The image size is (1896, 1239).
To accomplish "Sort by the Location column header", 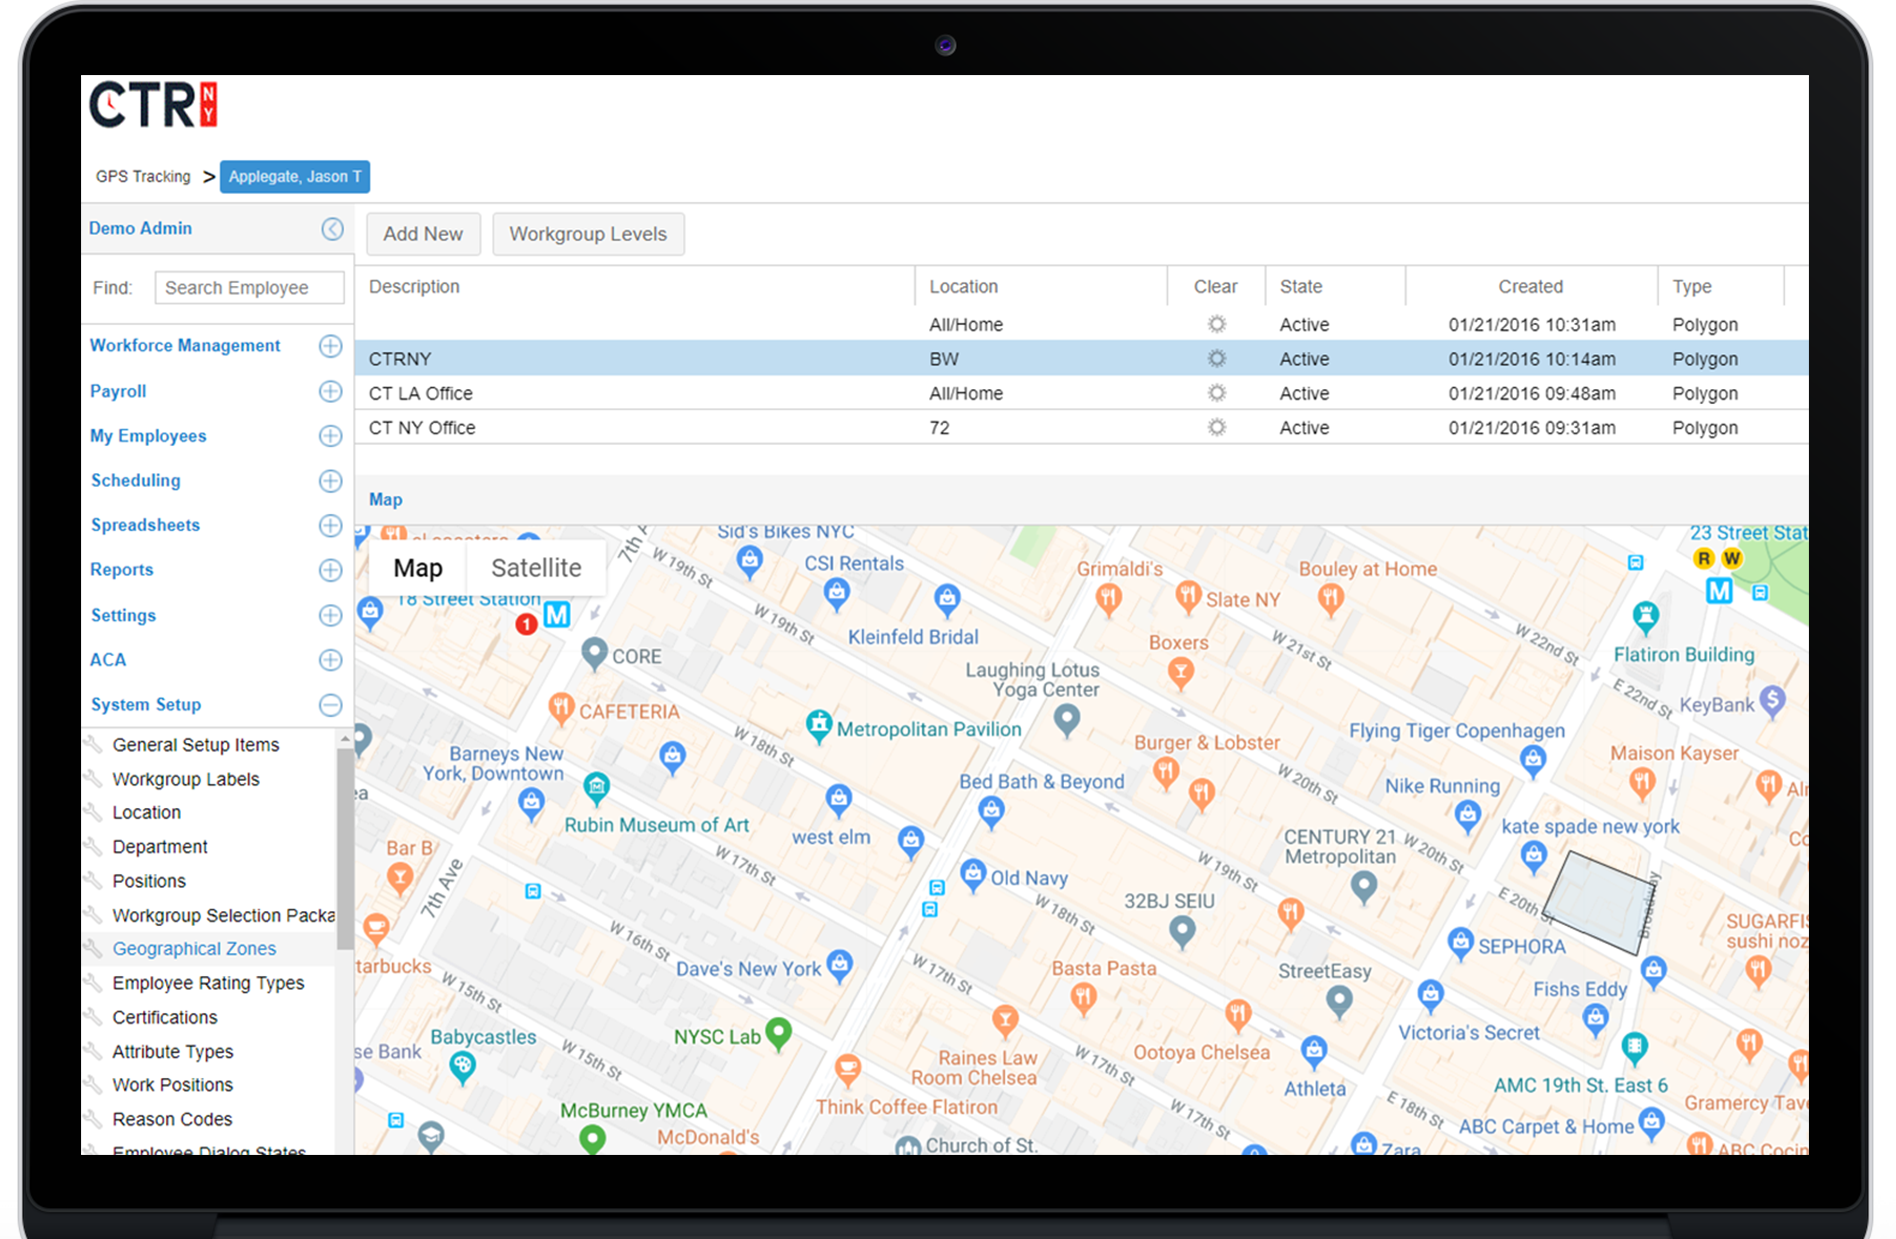I will [963, 287].
